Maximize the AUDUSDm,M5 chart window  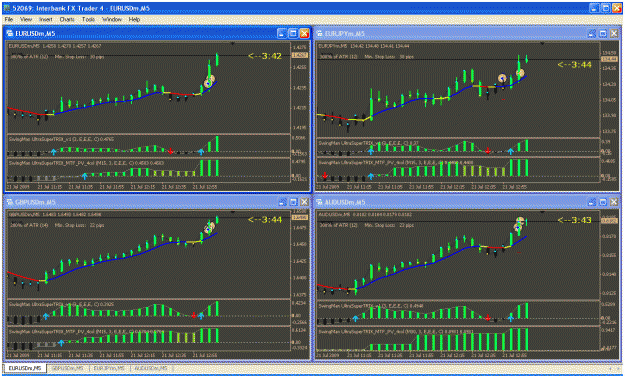click(x=603, y=202)
